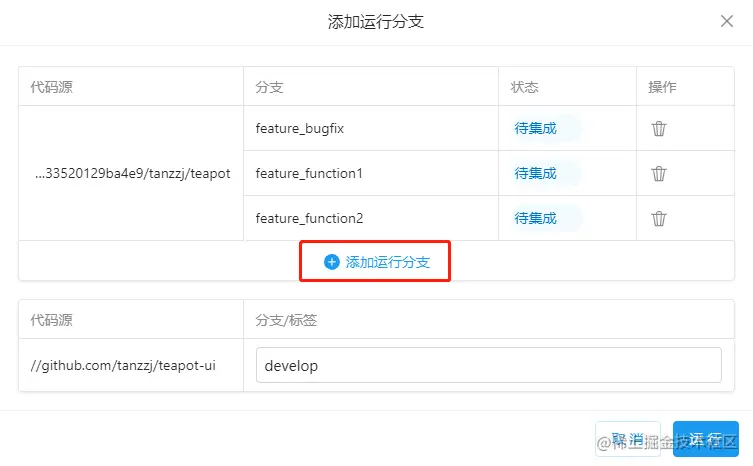The image size is (753, 466).
Task: Close the 添加运行分支 dialog
Action: click(x=727, y=21)
